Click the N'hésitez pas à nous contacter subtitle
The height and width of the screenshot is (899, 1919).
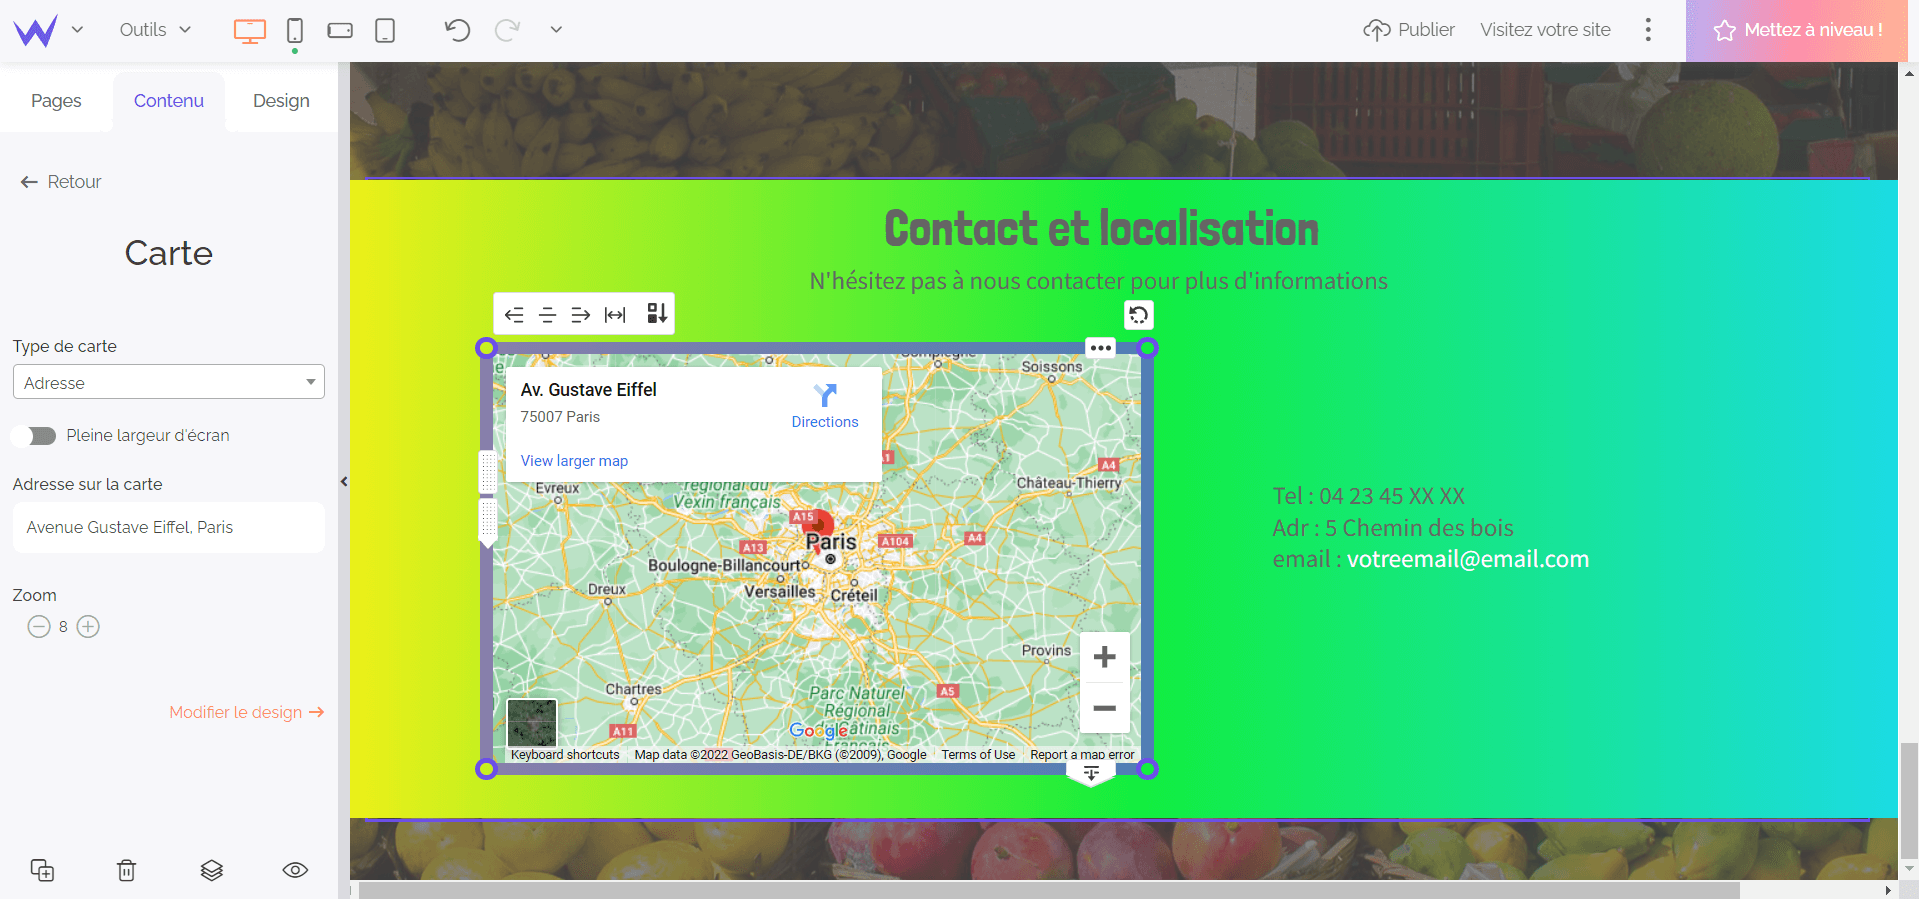point(1098,281)
